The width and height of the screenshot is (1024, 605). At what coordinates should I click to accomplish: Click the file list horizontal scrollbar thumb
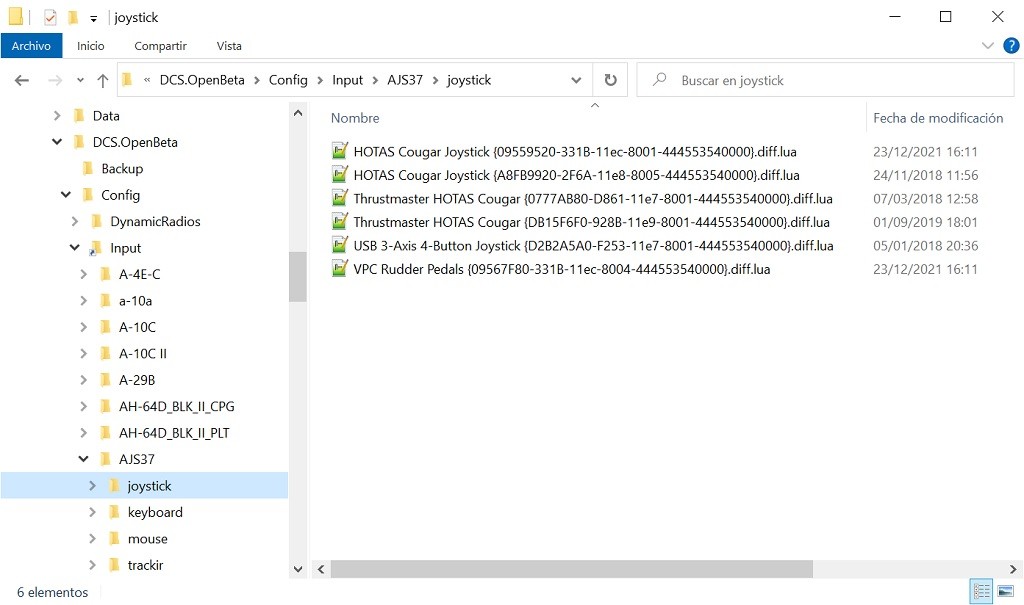coord(571,569)
